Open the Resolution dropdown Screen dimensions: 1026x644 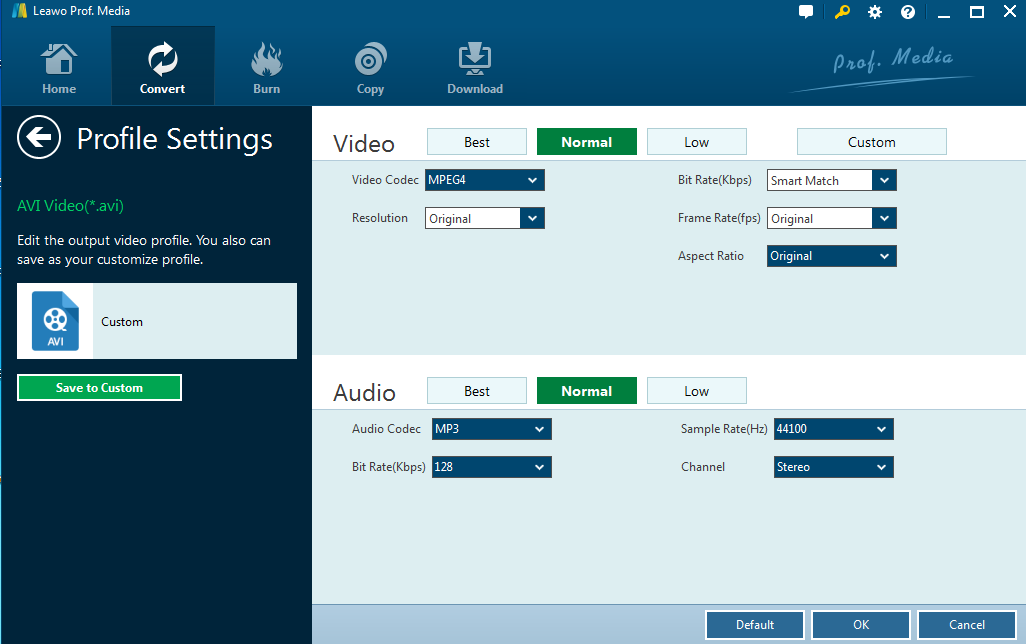point(485,218)
